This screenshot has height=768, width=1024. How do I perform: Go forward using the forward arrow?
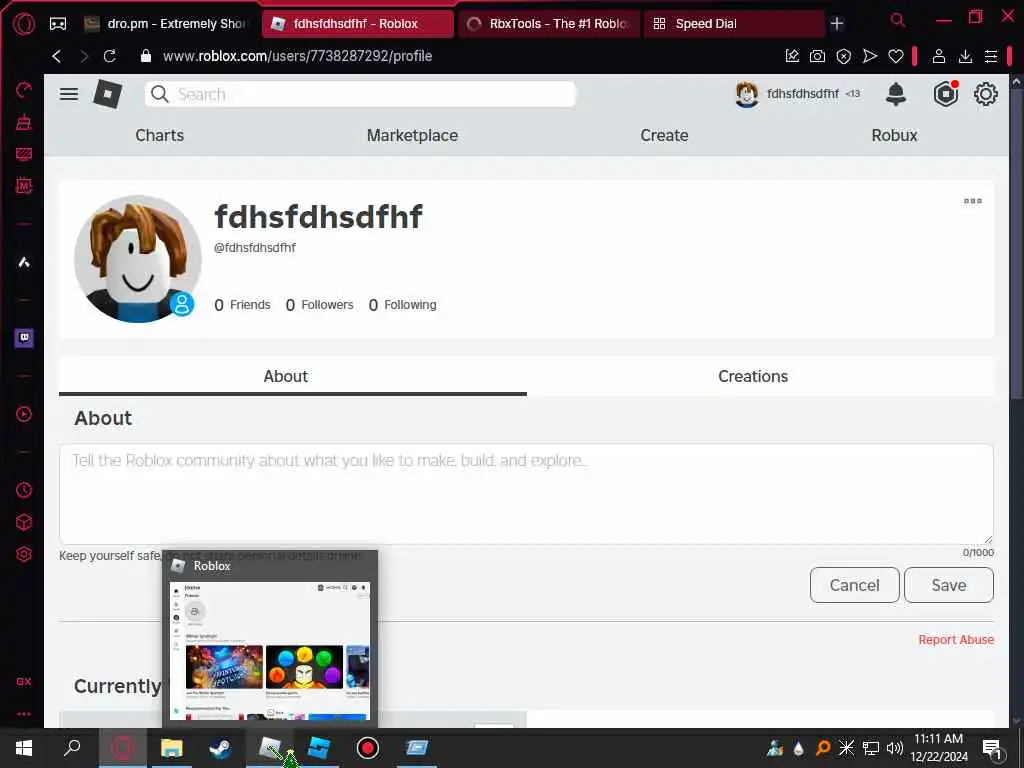point(84,56)
